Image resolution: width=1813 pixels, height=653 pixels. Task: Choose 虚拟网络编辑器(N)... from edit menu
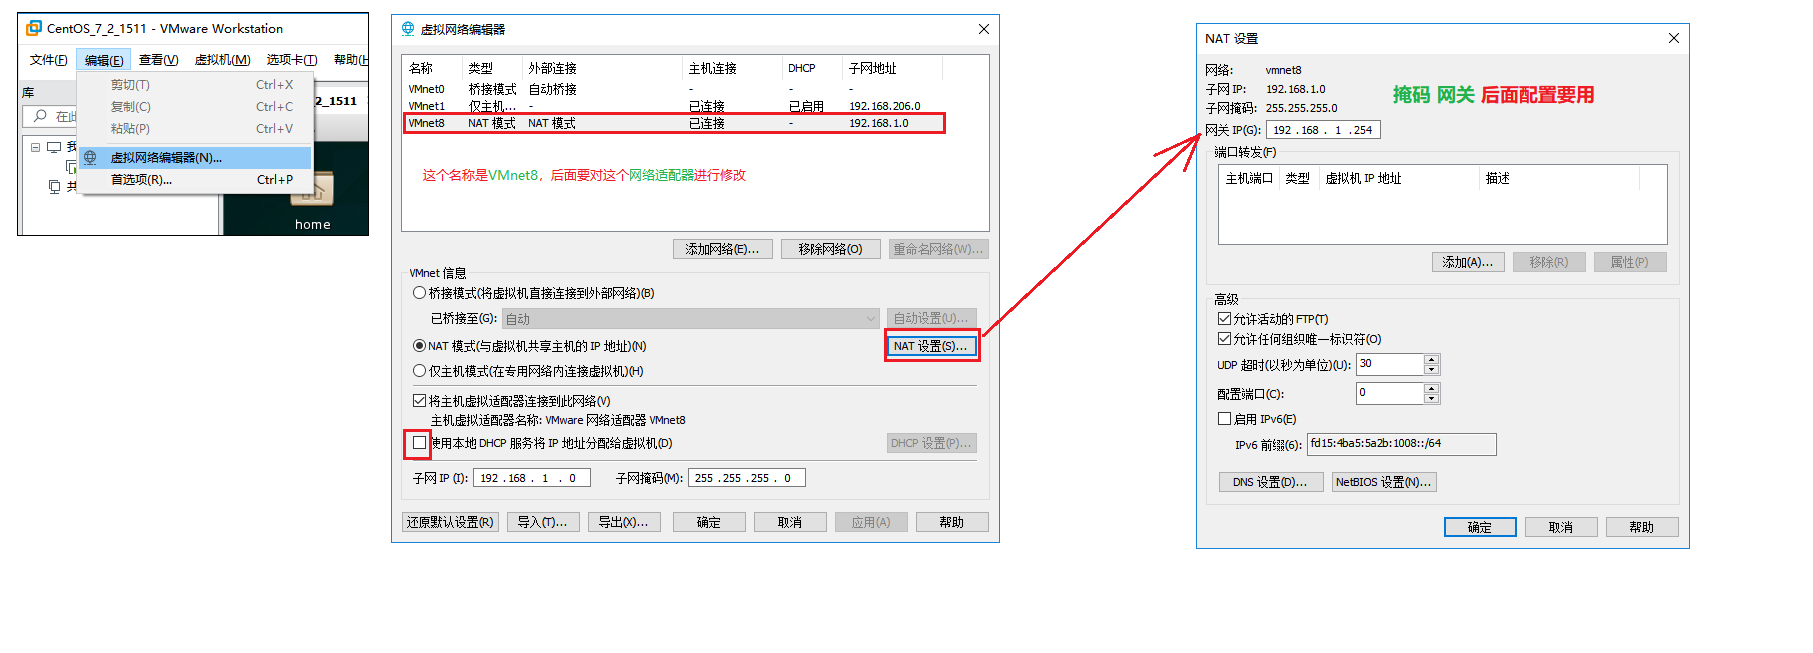pyautogui.click(x=196, y=158)
